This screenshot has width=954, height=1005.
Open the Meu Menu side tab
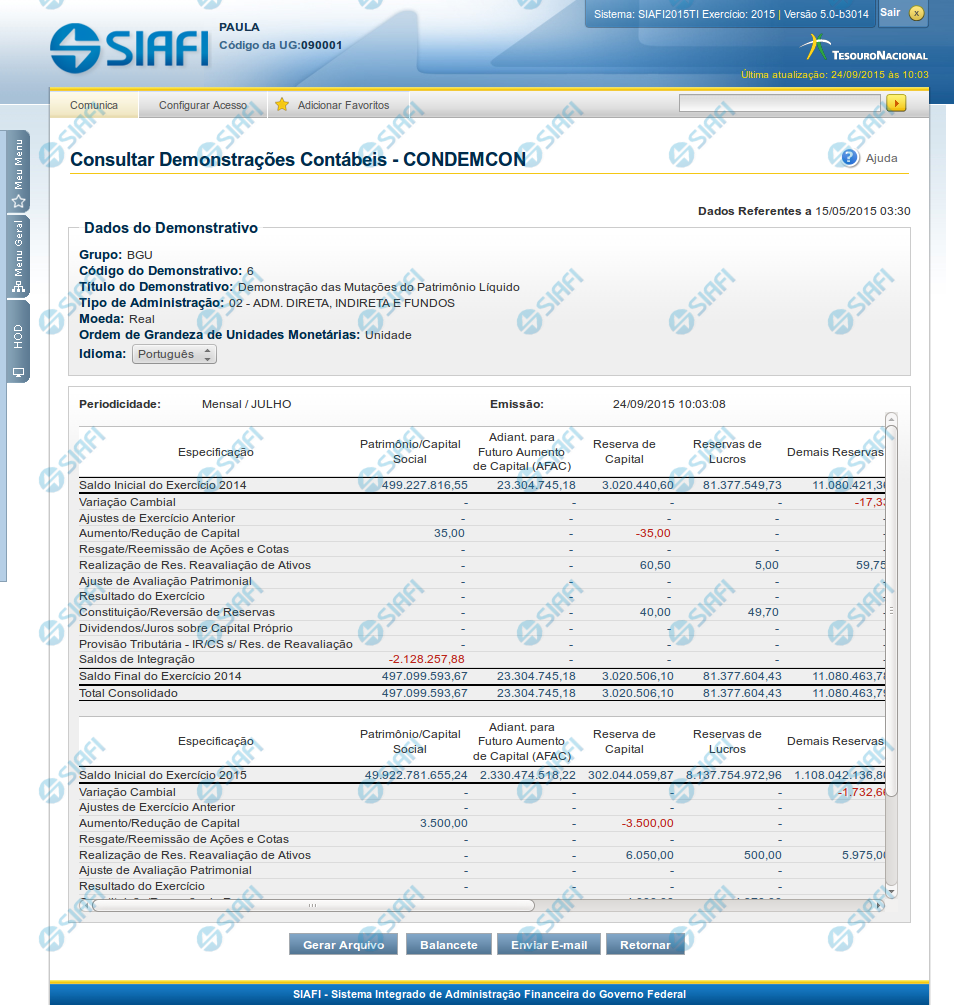click(18, 172)
